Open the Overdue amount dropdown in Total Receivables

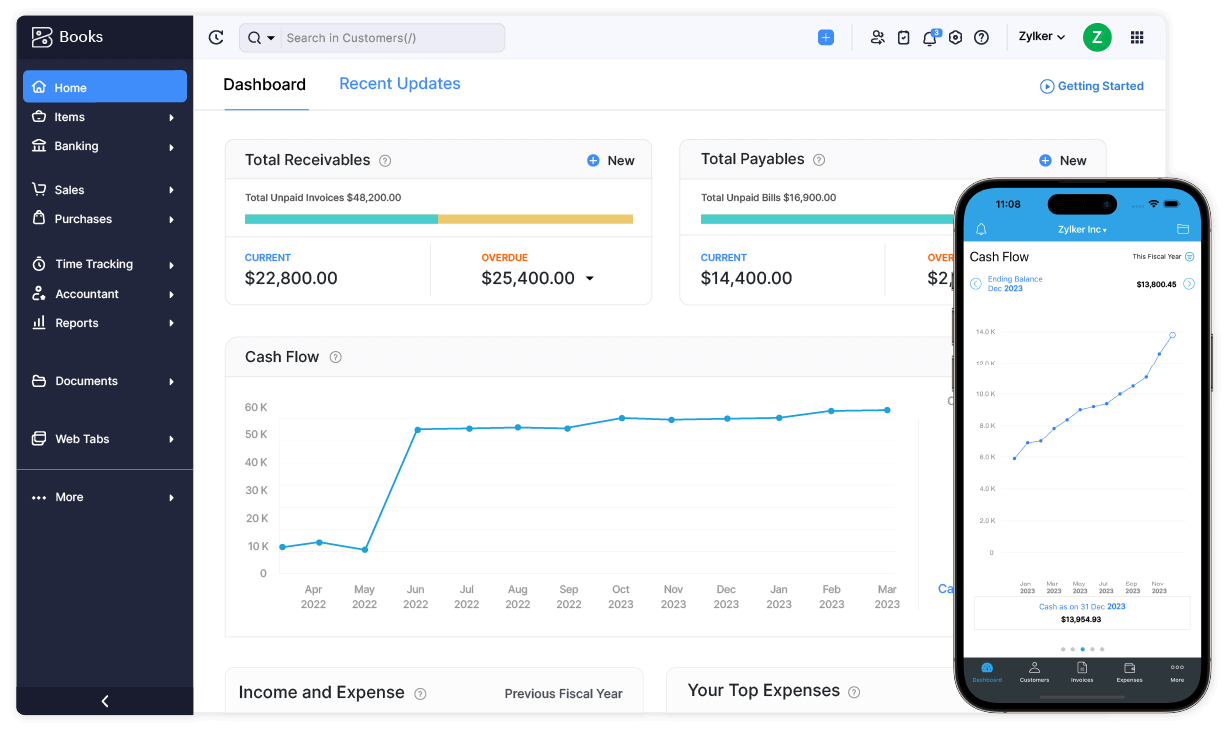point(589,278)
